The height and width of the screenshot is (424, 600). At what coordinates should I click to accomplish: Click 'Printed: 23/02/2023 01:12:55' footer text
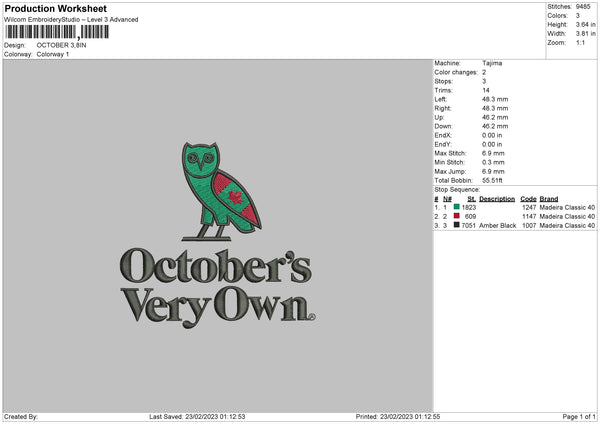point(398,417)
